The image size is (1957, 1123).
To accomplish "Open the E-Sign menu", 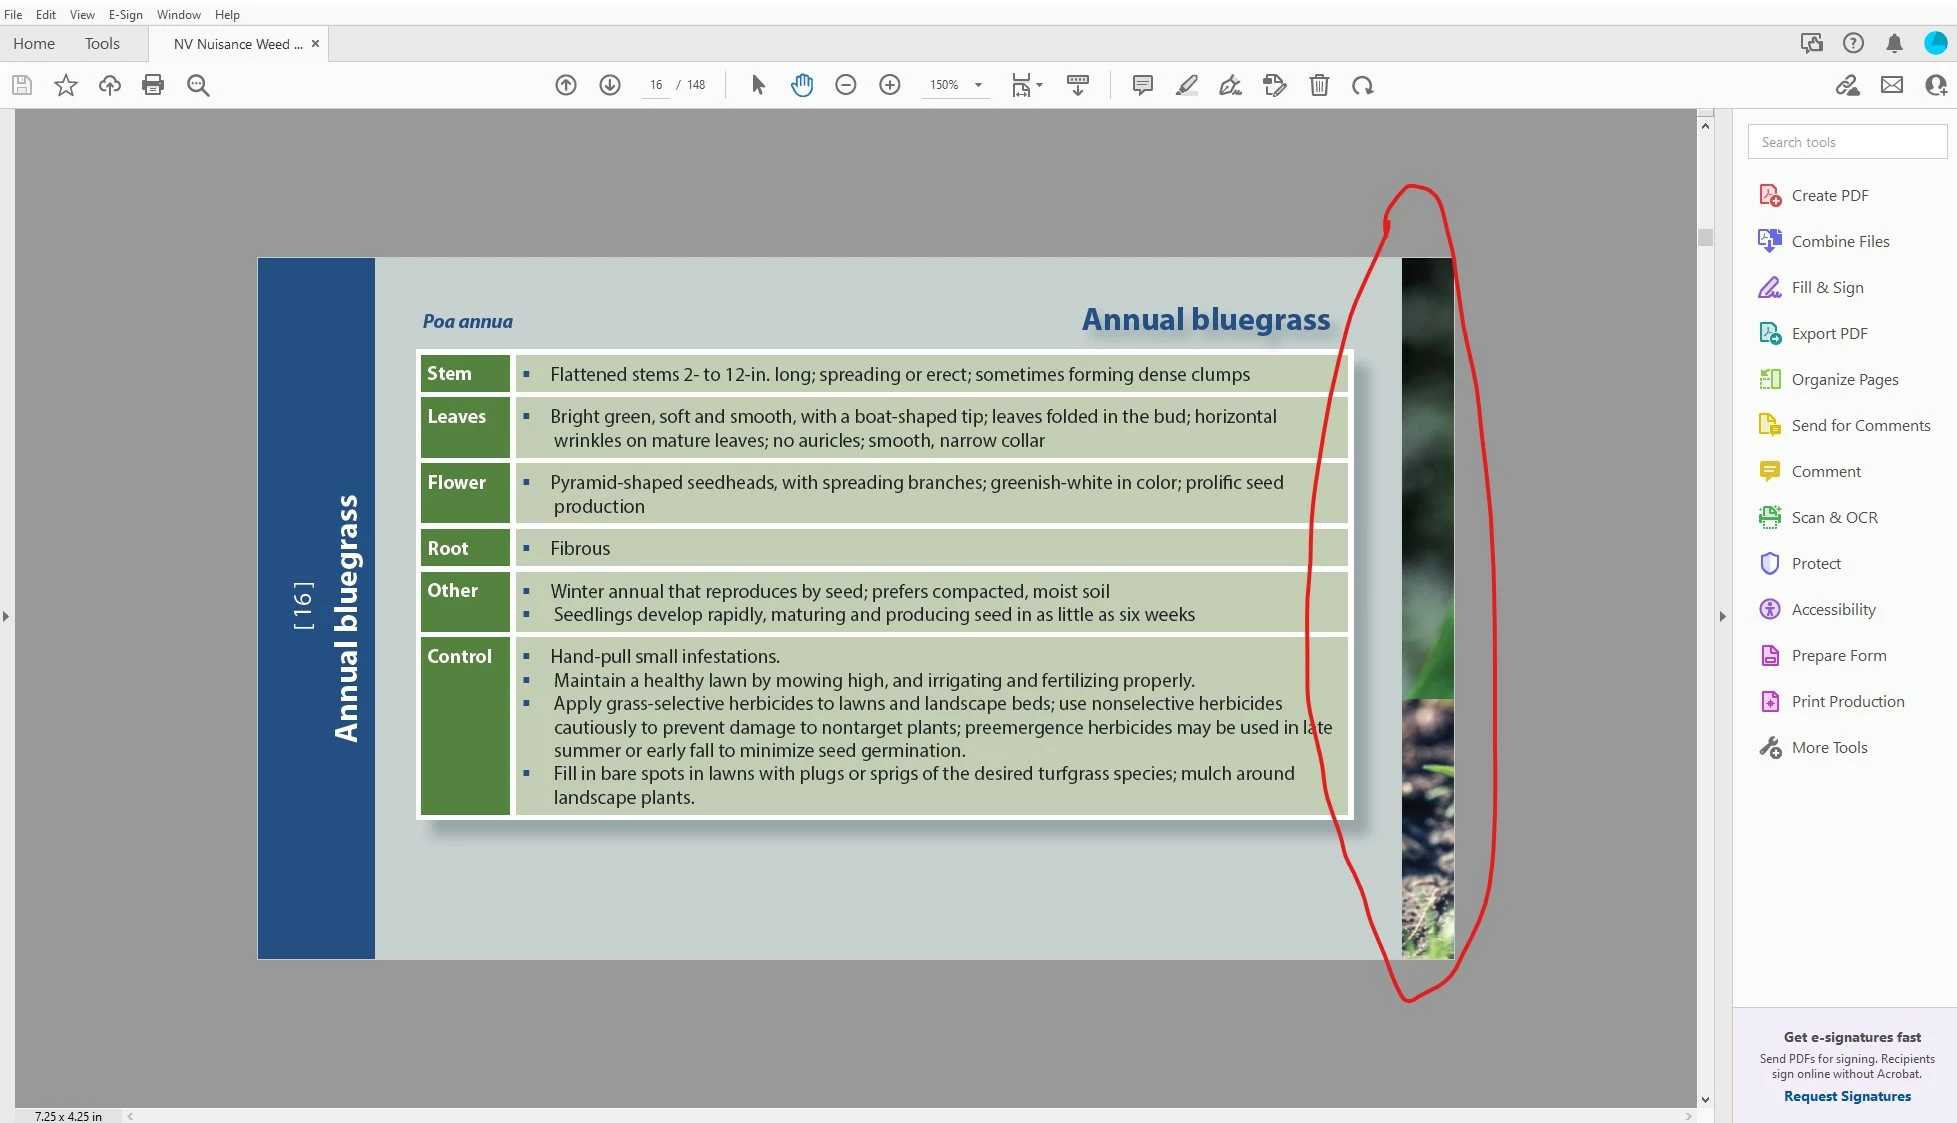I will pos(125,14).
